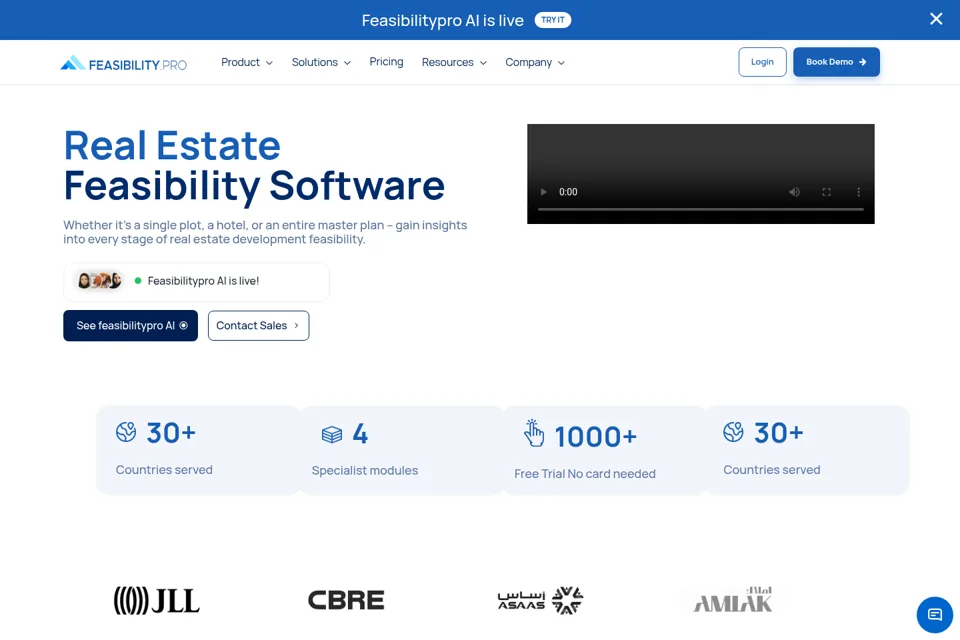The height and width of the screenshot is (640, 960).
Task: Click the Book Demo button
Action: (836, 62)
